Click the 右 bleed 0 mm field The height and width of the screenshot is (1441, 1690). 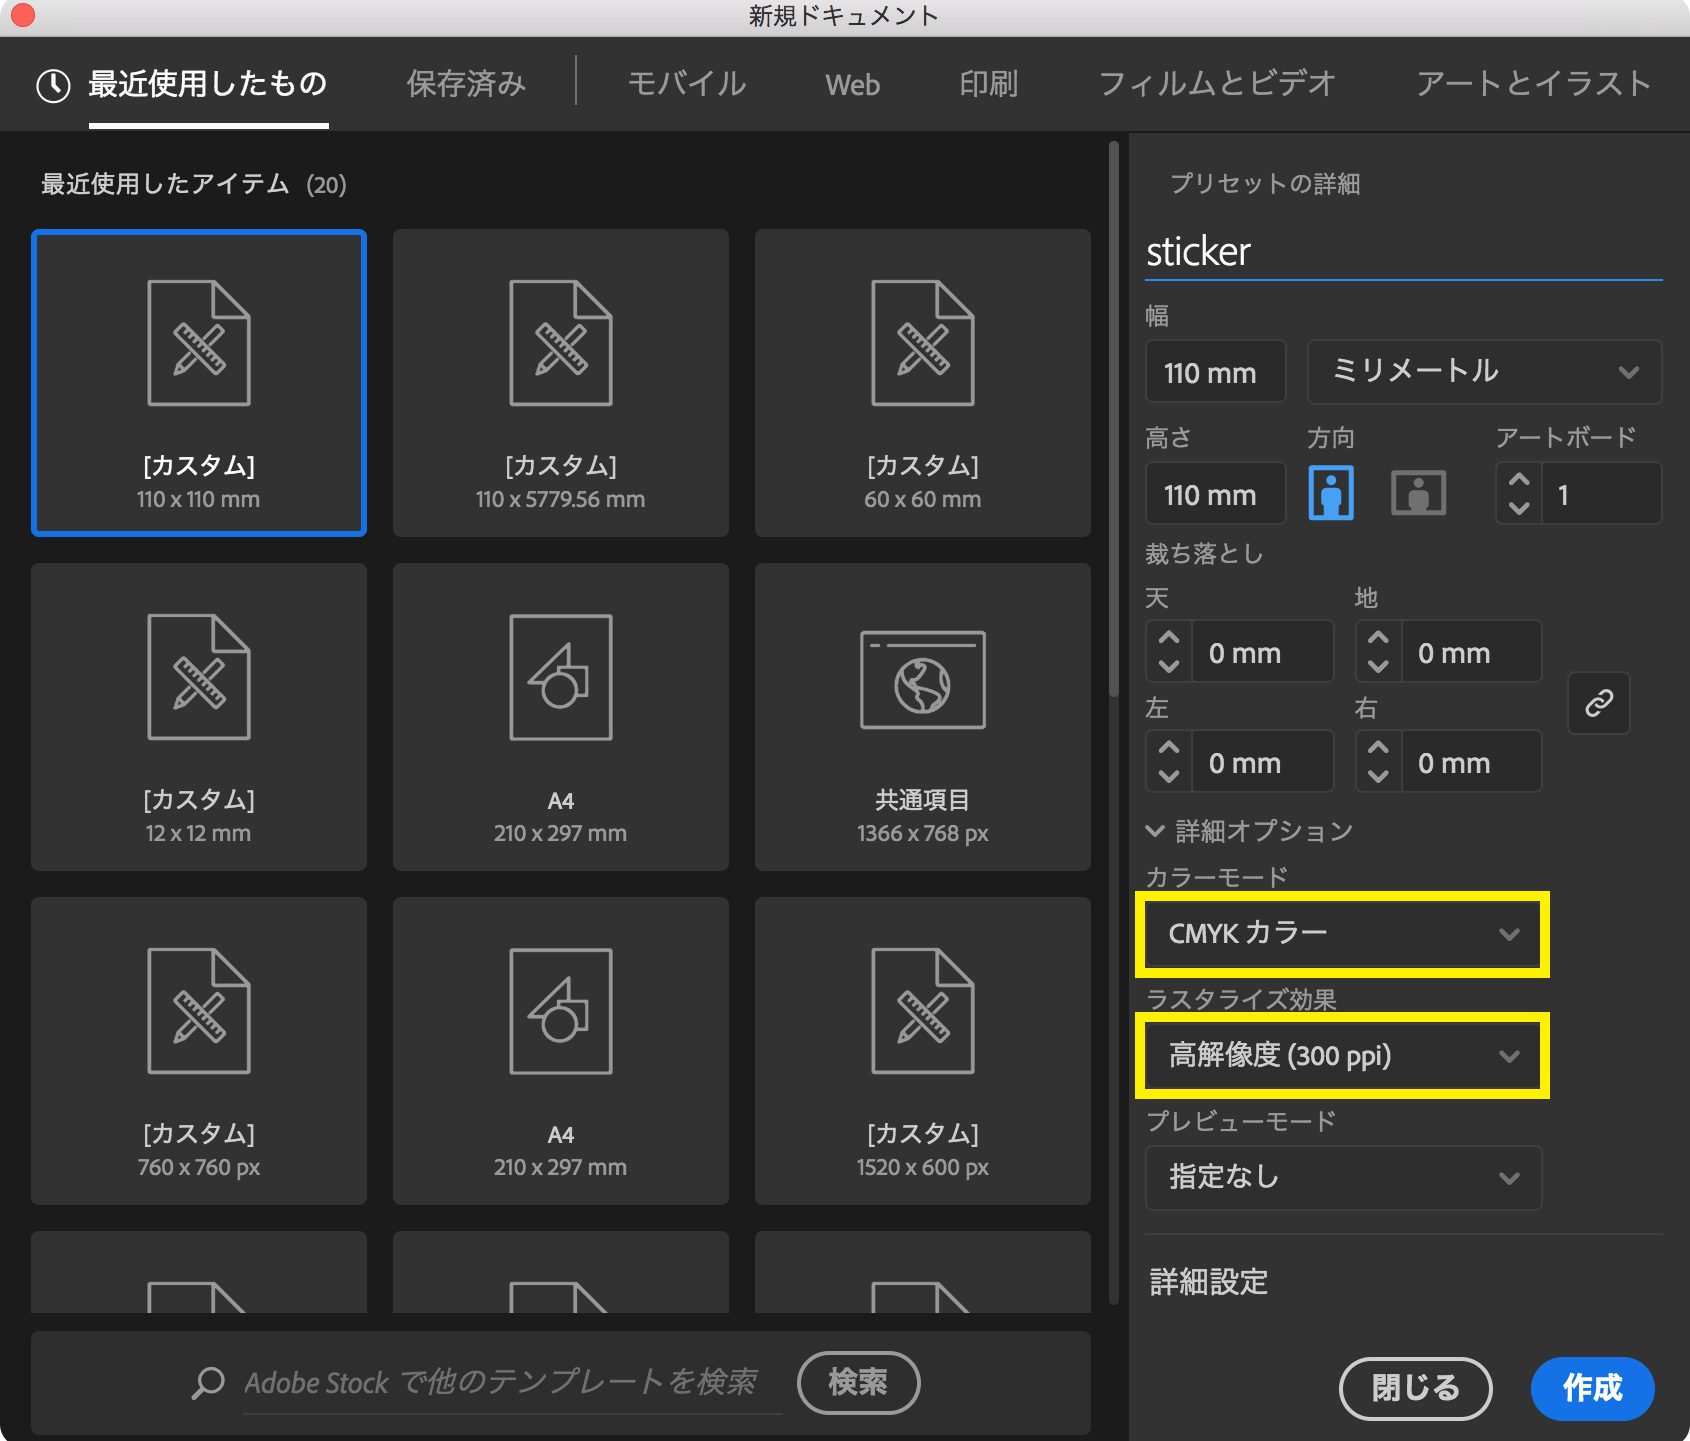click(x=1471, y=762)
